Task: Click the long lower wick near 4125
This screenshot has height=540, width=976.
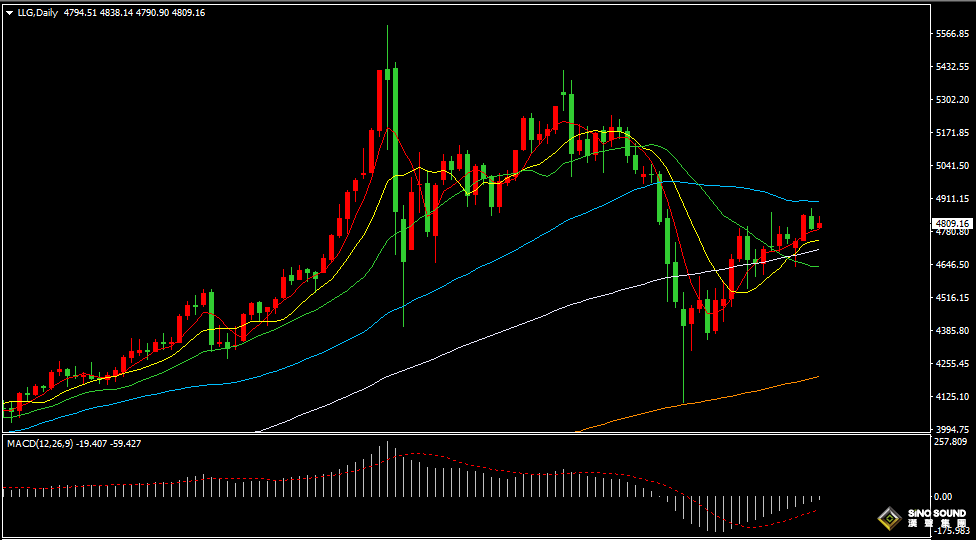Action: (x=684, y=370)
